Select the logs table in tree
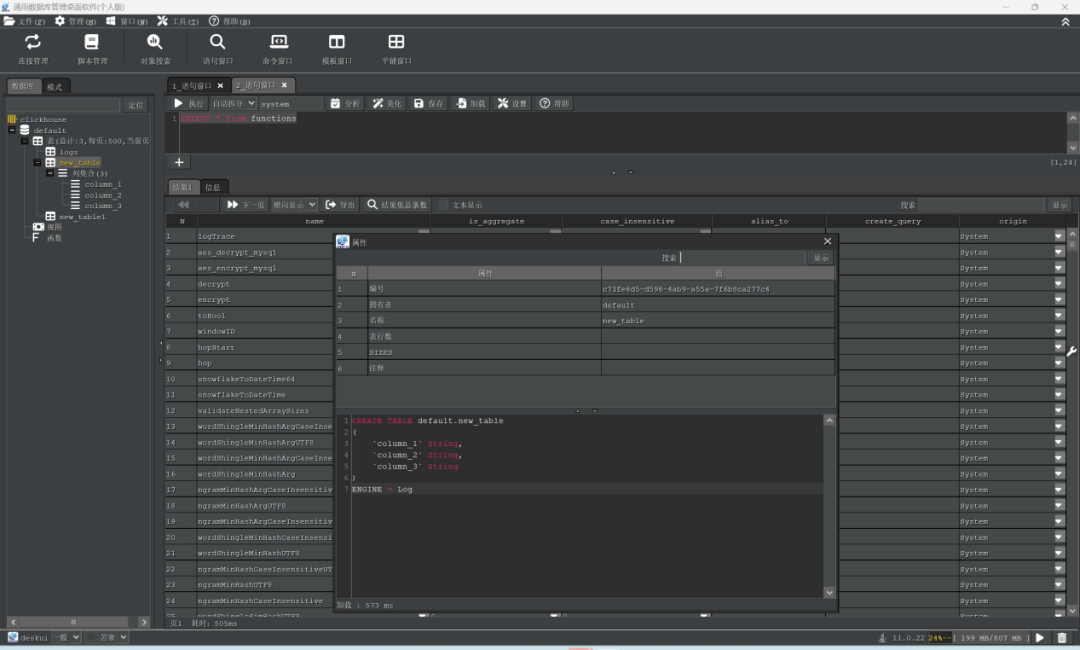 click(x=68, y=152)
